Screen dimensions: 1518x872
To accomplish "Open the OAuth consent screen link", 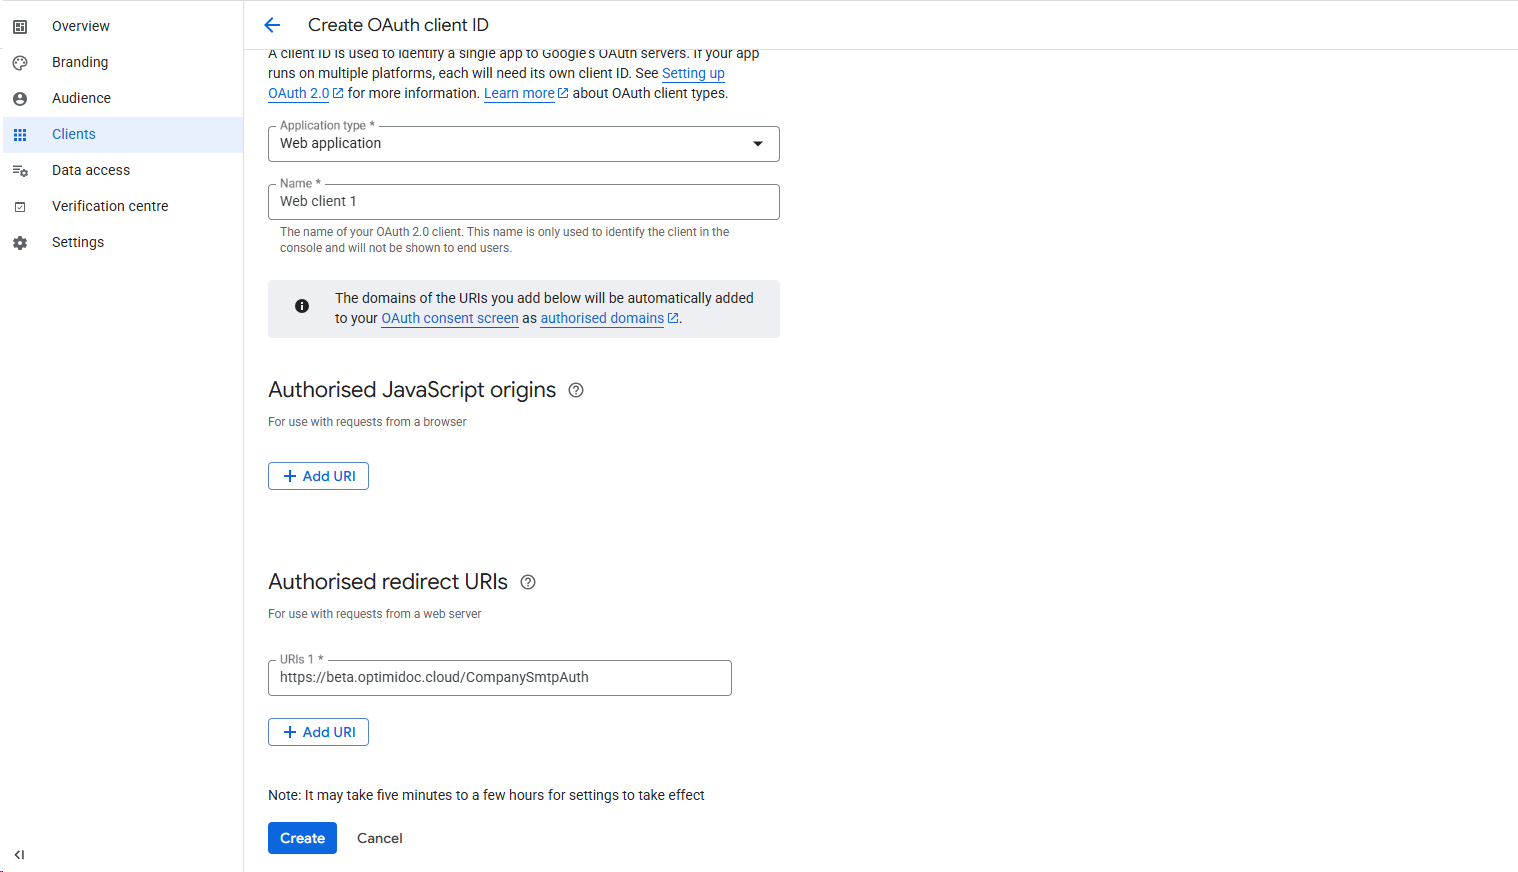I will pyautogui.click(x=450, y=318).
